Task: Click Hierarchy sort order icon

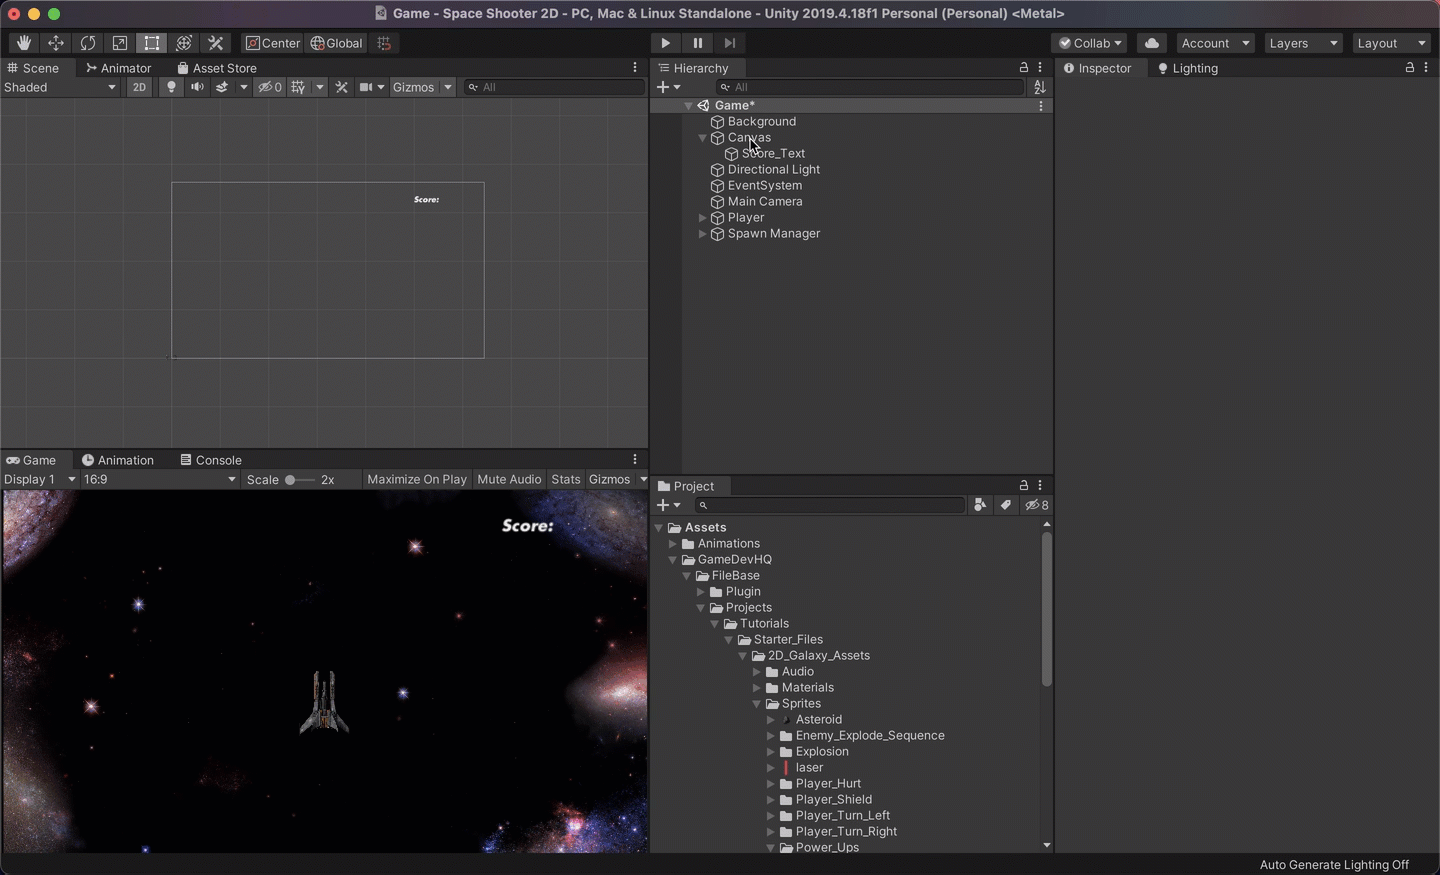Action: (1040, 87)
